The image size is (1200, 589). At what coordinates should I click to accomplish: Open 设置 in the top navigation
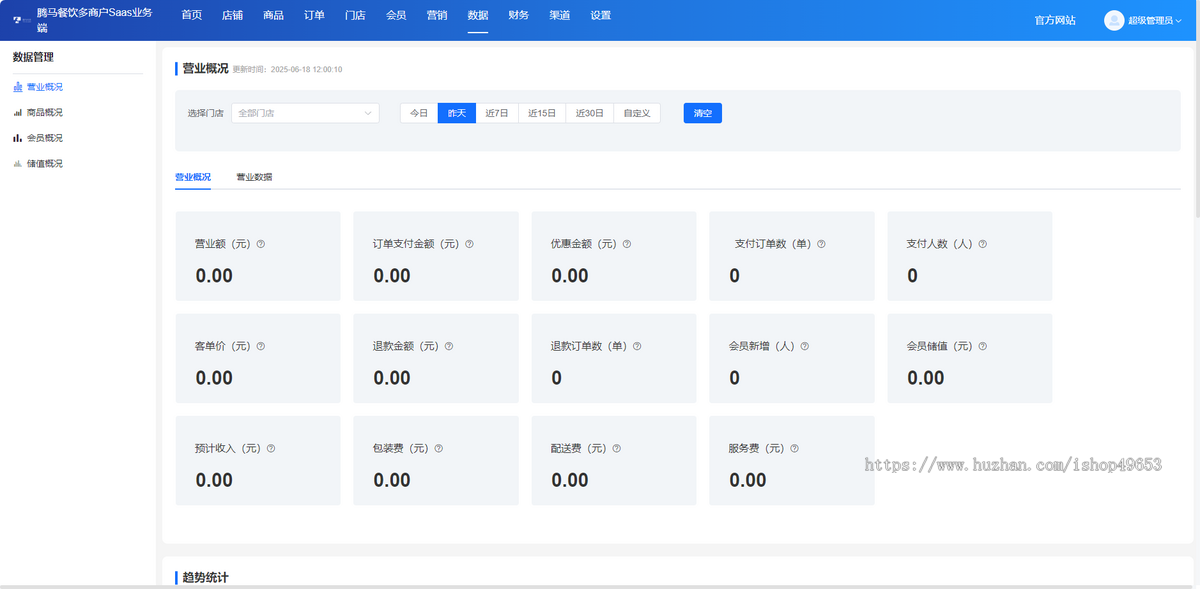pos(600,16)
